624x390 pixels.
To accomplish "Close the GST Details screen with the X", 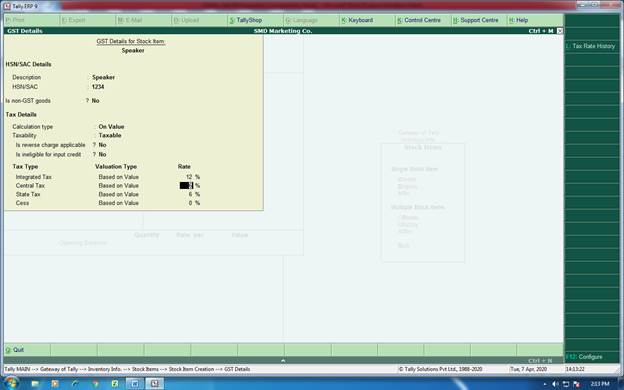I will 560,31.
